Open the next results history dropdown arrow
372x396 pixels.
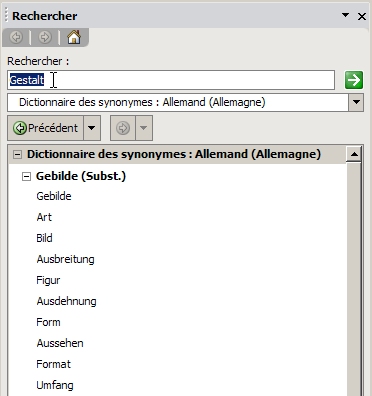pyautogui.click(x=144, y=128)
